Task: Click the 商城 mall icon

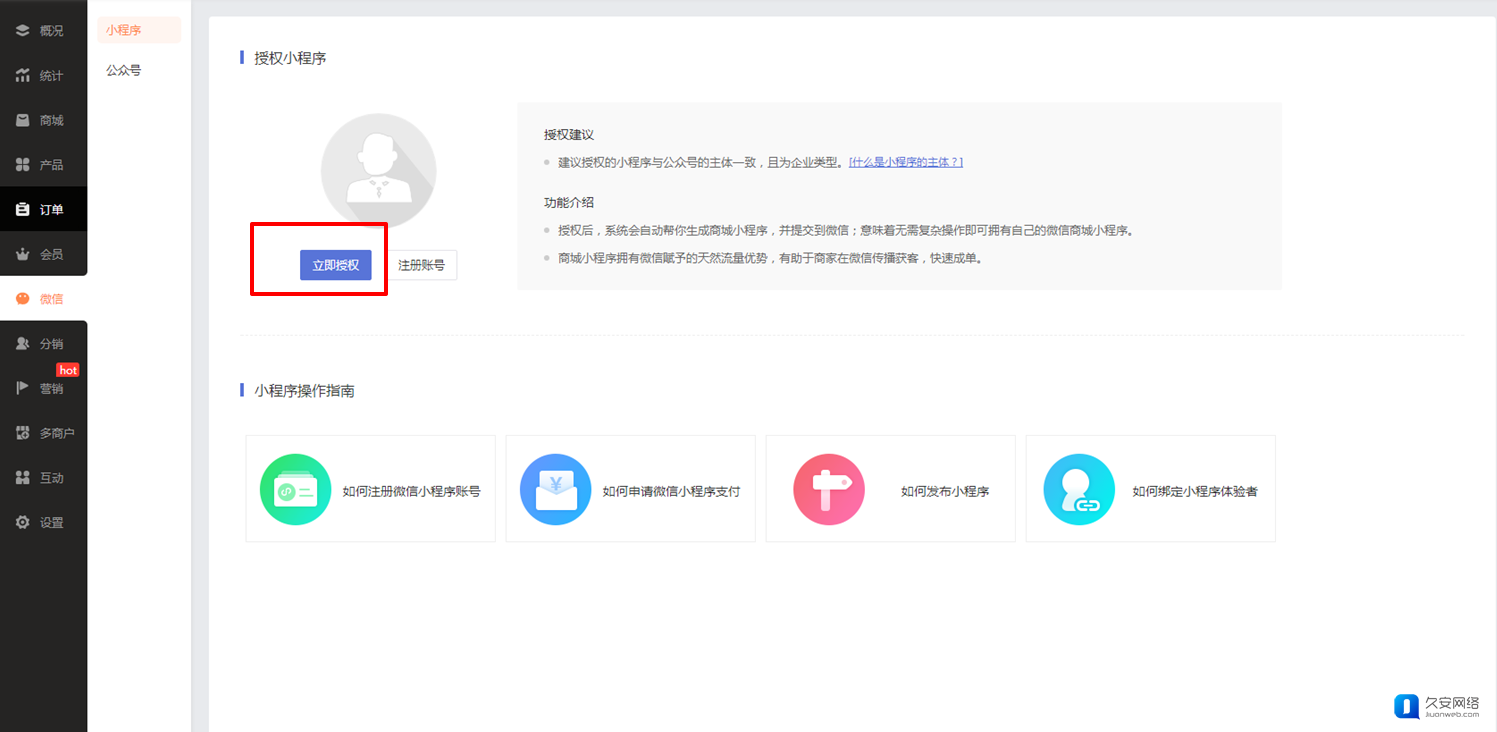Action: pos(22,120)
